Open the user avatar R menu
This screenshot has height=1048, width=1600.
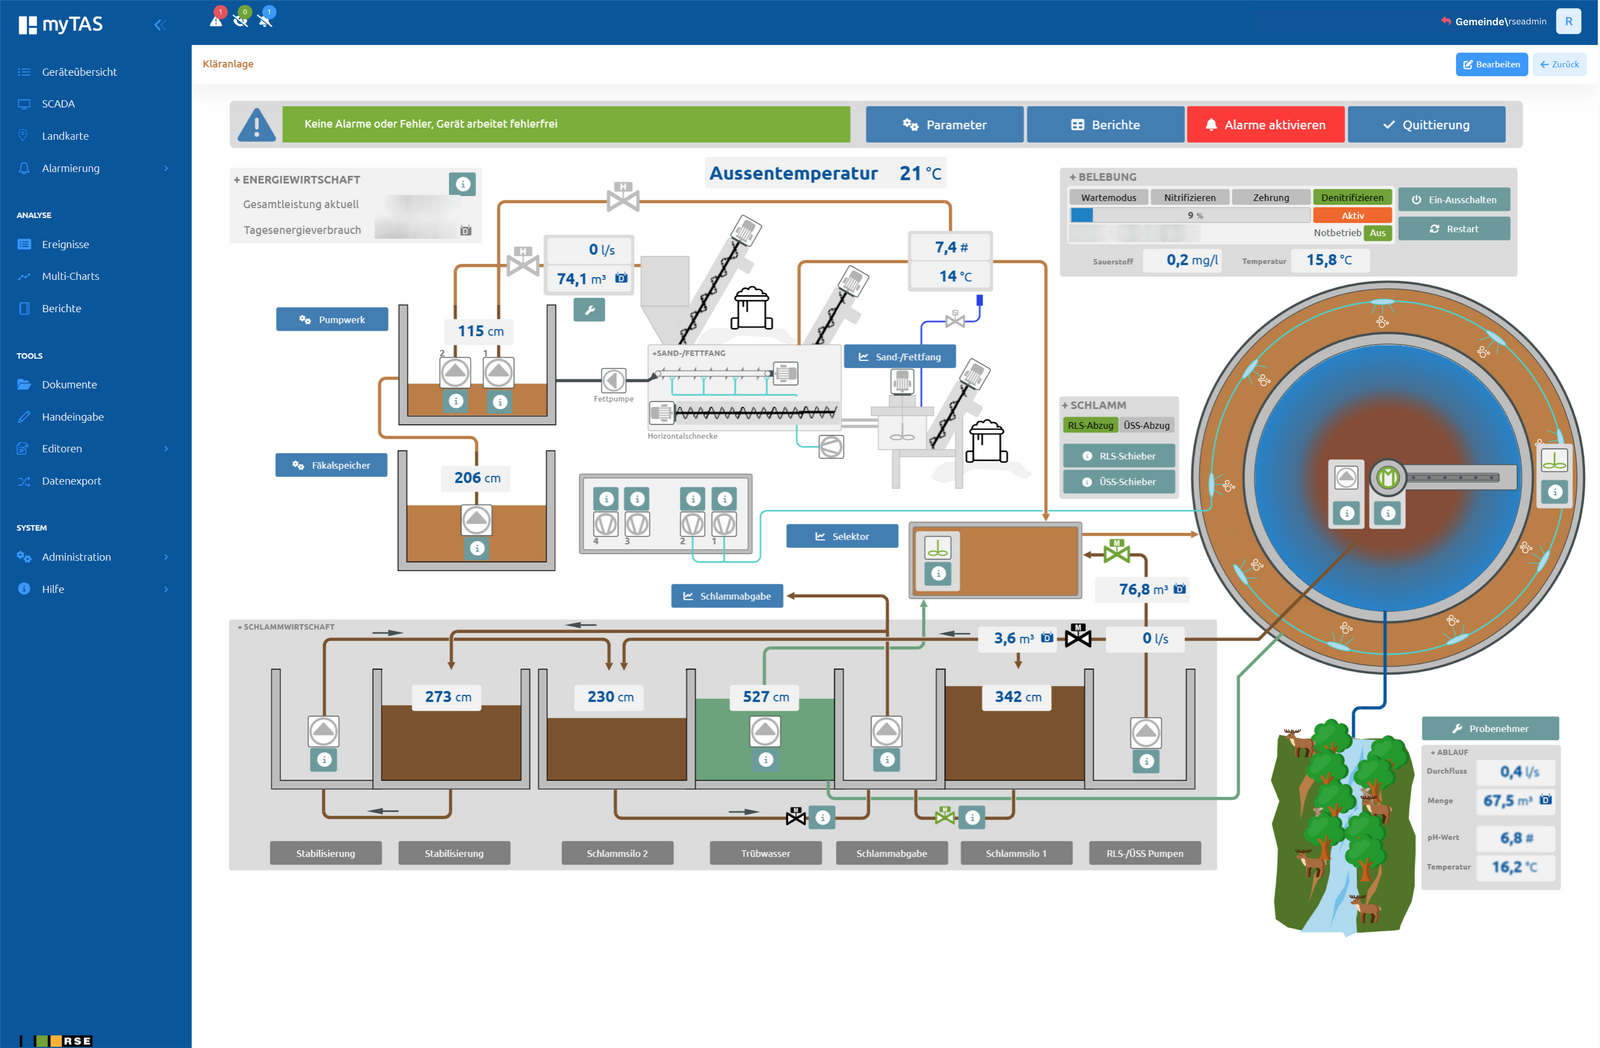(1568, 21)
